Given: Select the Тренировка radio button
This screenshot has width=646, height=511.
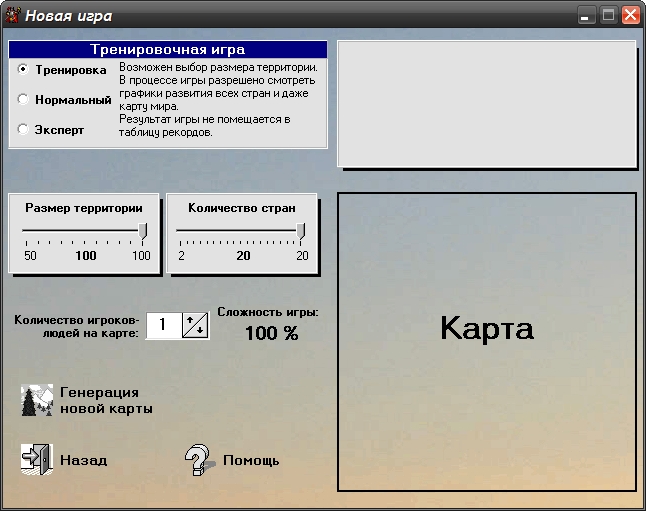Looking at the screenshot, I should pos(23,70).
